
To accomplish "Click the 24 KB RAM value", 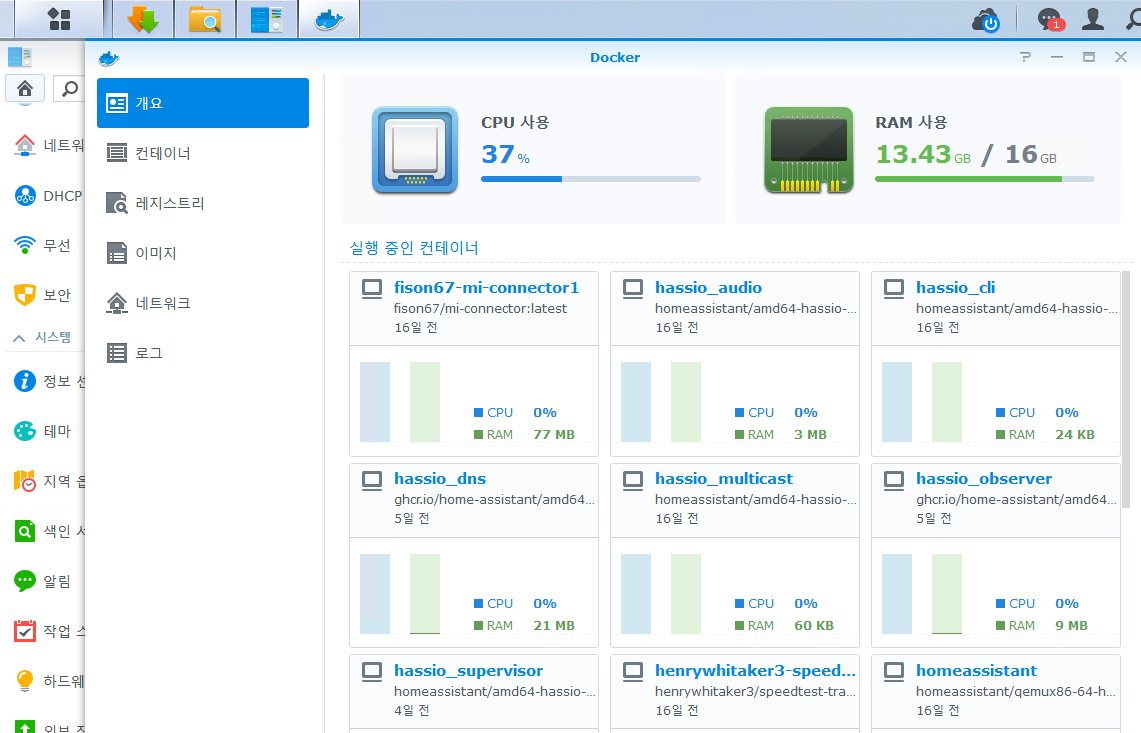I will (1075, 435).
